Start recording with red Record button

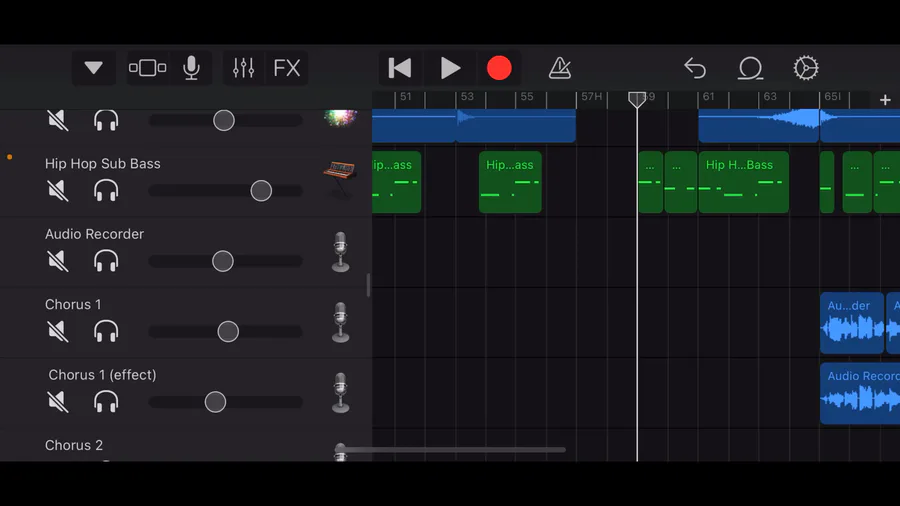[499, 68]
